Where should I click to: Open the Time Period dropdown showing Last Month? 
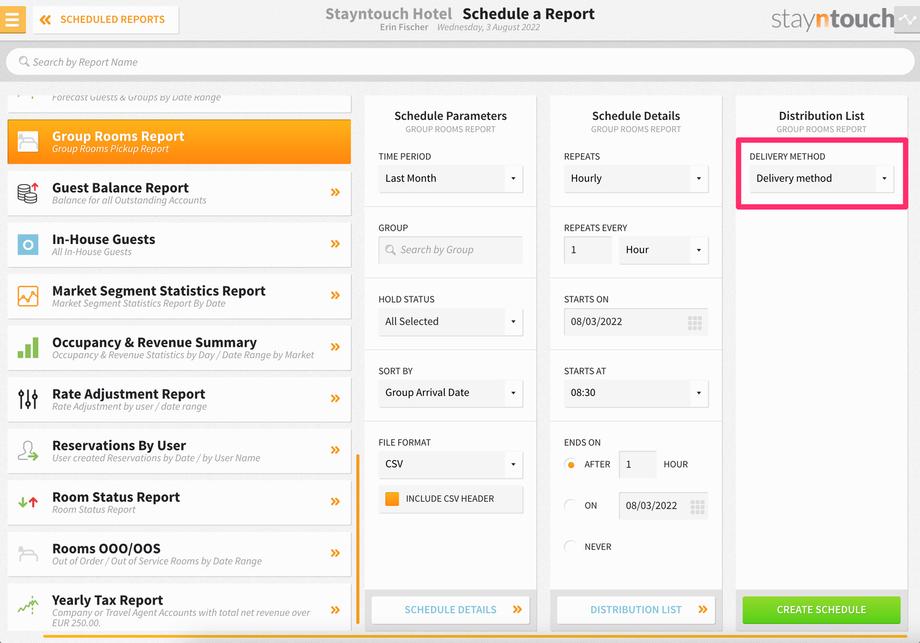pyautogui.click(x=451, y=178)
